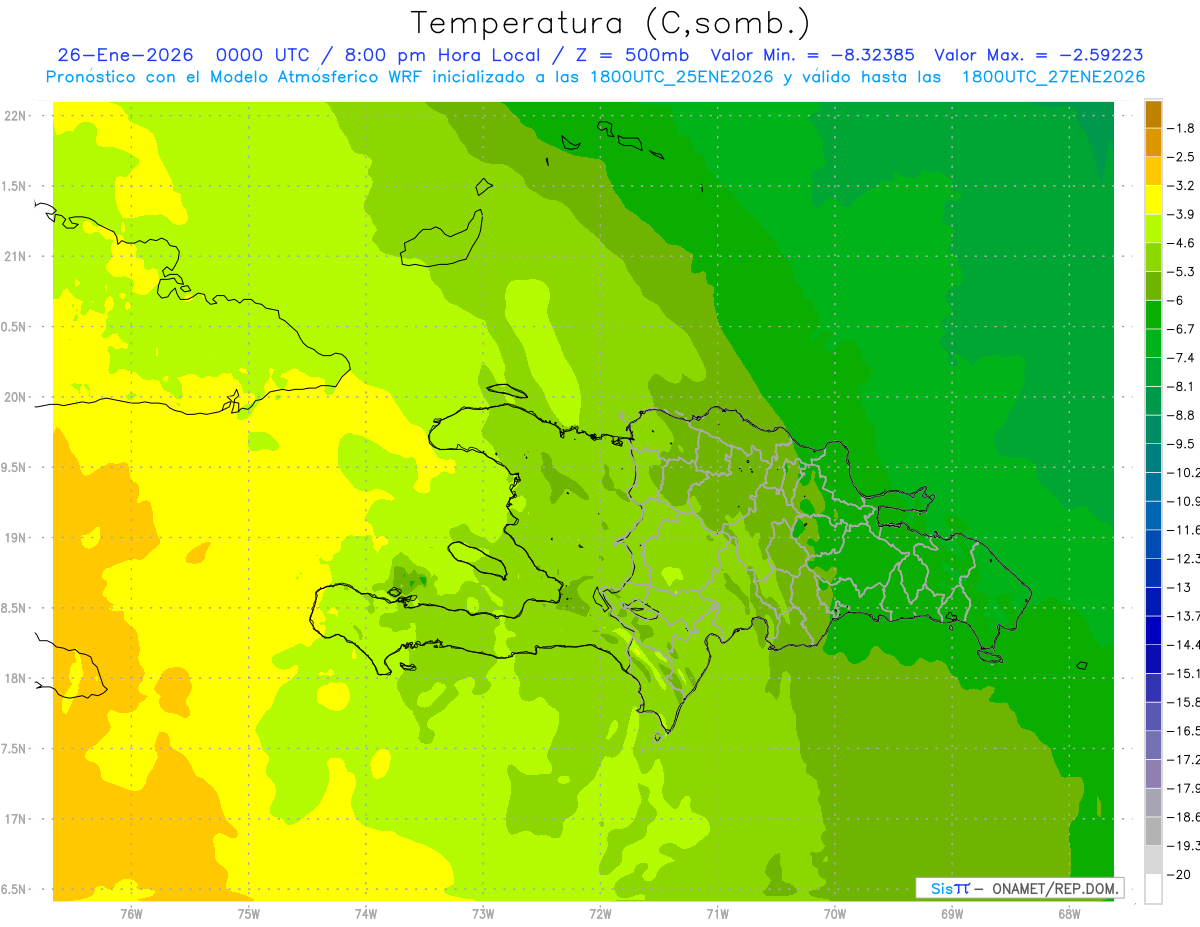Image resolution: width=1200 pixels, height=927 pixels.
Task: Click the 'Valor Min. = -8.32385' text
Action: pos(812,55)
